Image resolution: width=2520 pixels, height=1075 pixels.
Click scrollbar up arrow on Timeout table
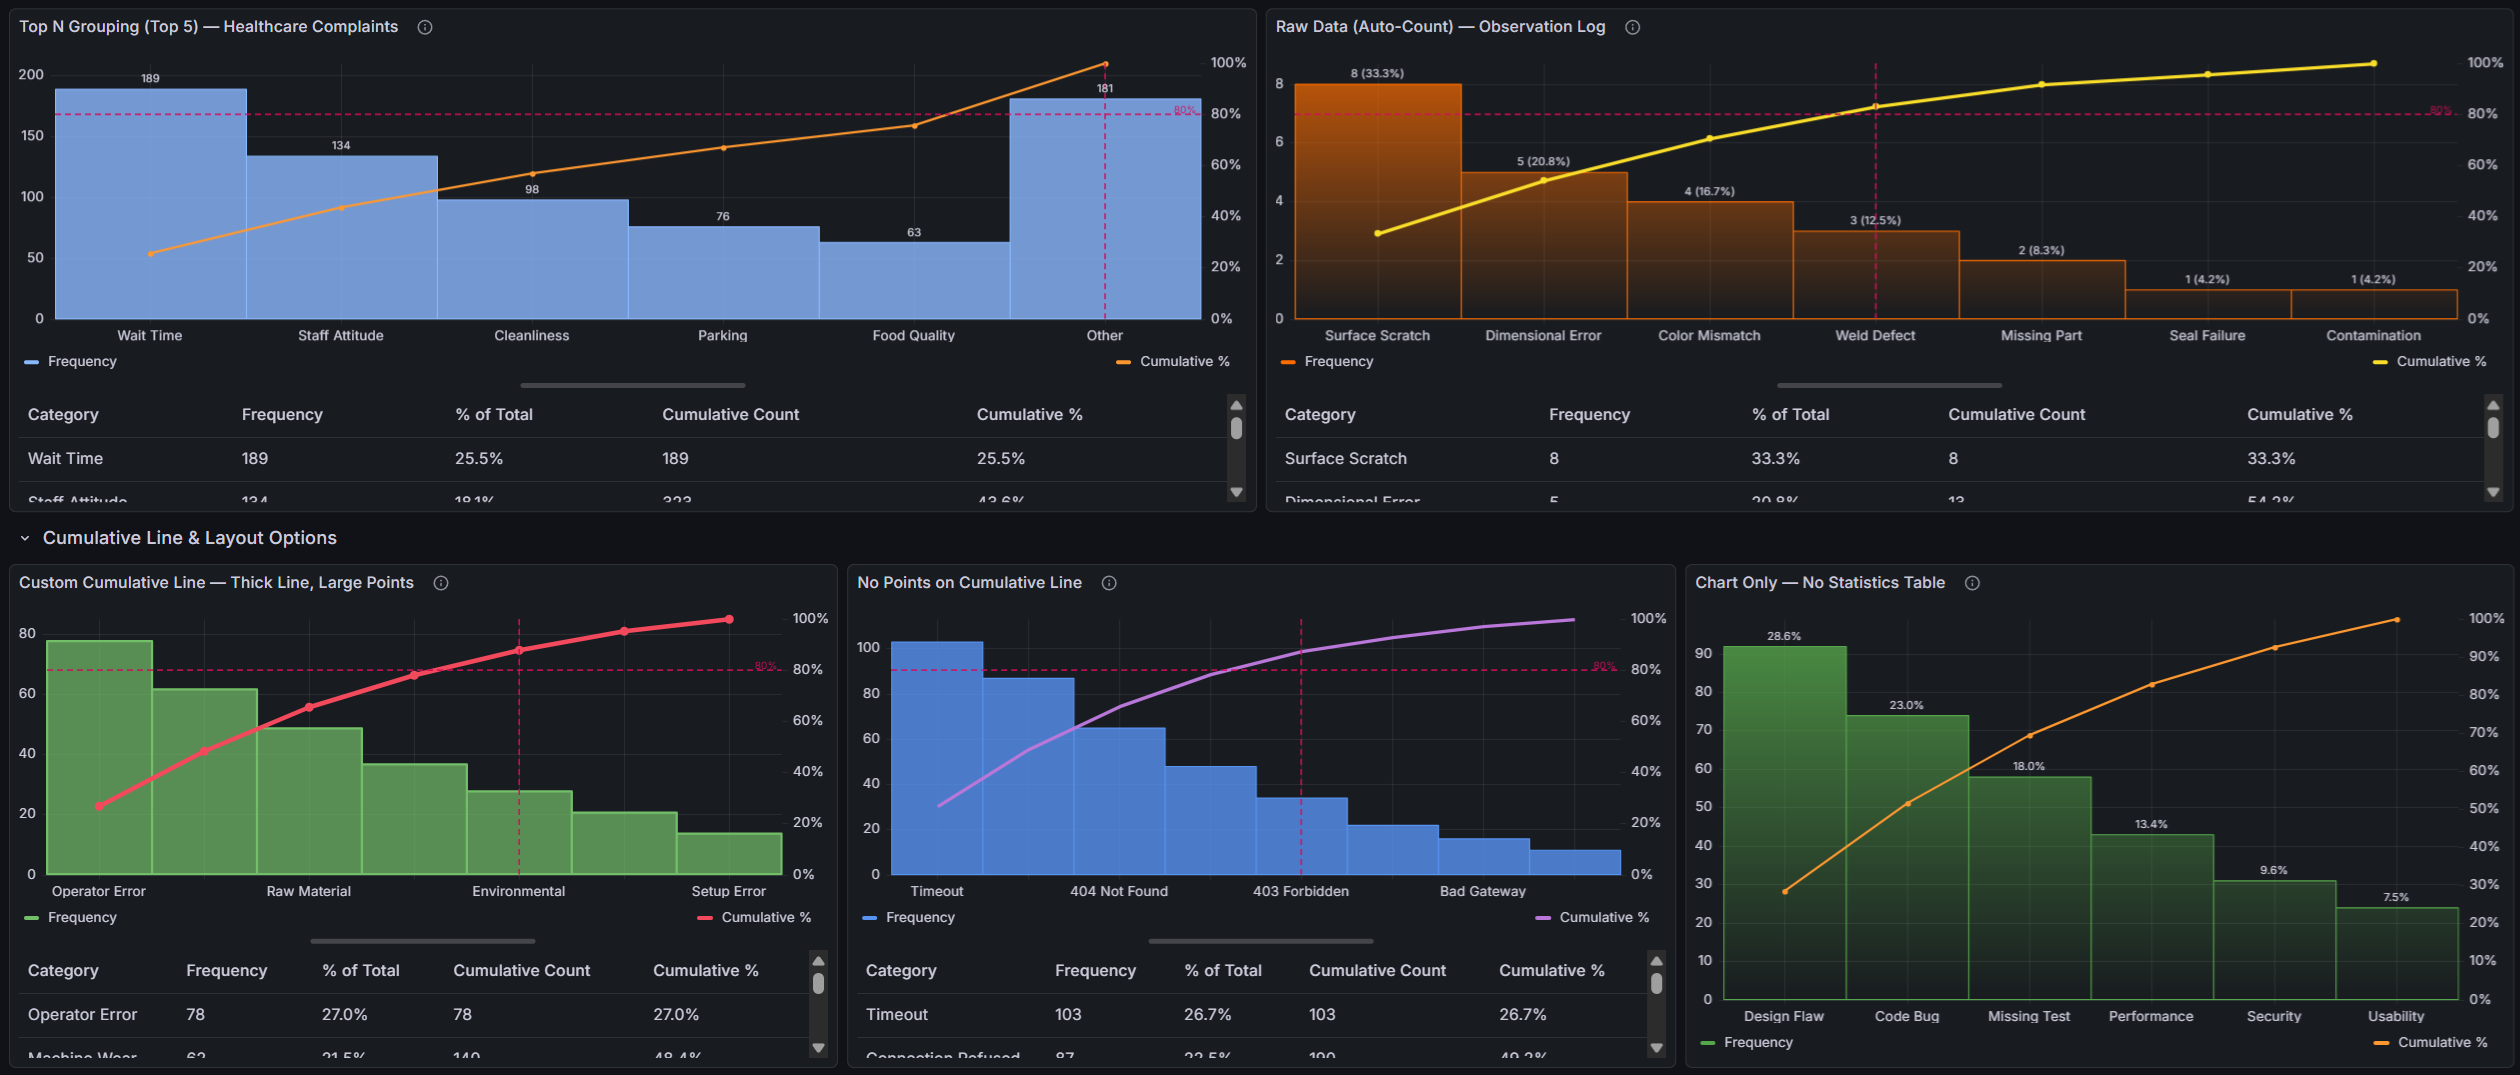click(1657, 961)
